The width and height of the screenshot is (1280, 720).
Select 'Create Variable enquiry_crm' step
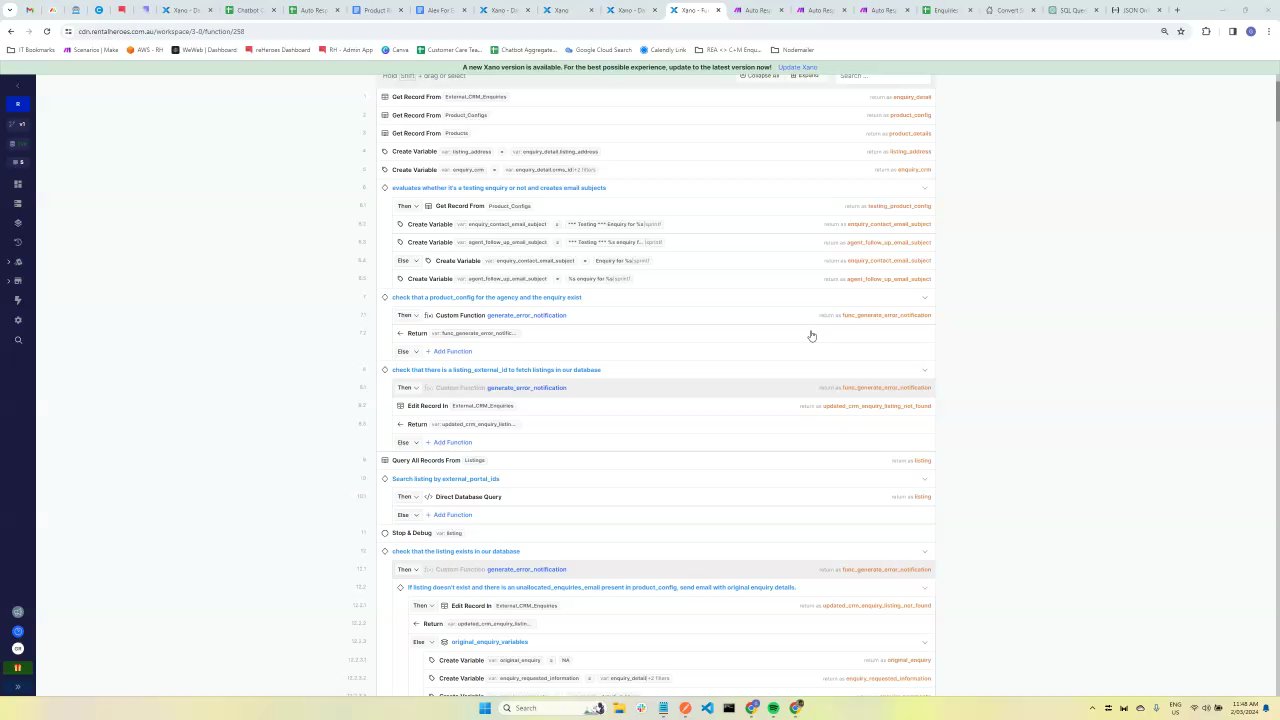(x=656, y=170)
